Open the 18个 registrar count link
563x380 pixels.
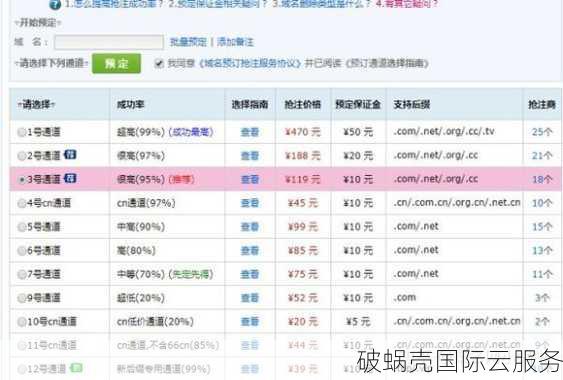[542, 180]
